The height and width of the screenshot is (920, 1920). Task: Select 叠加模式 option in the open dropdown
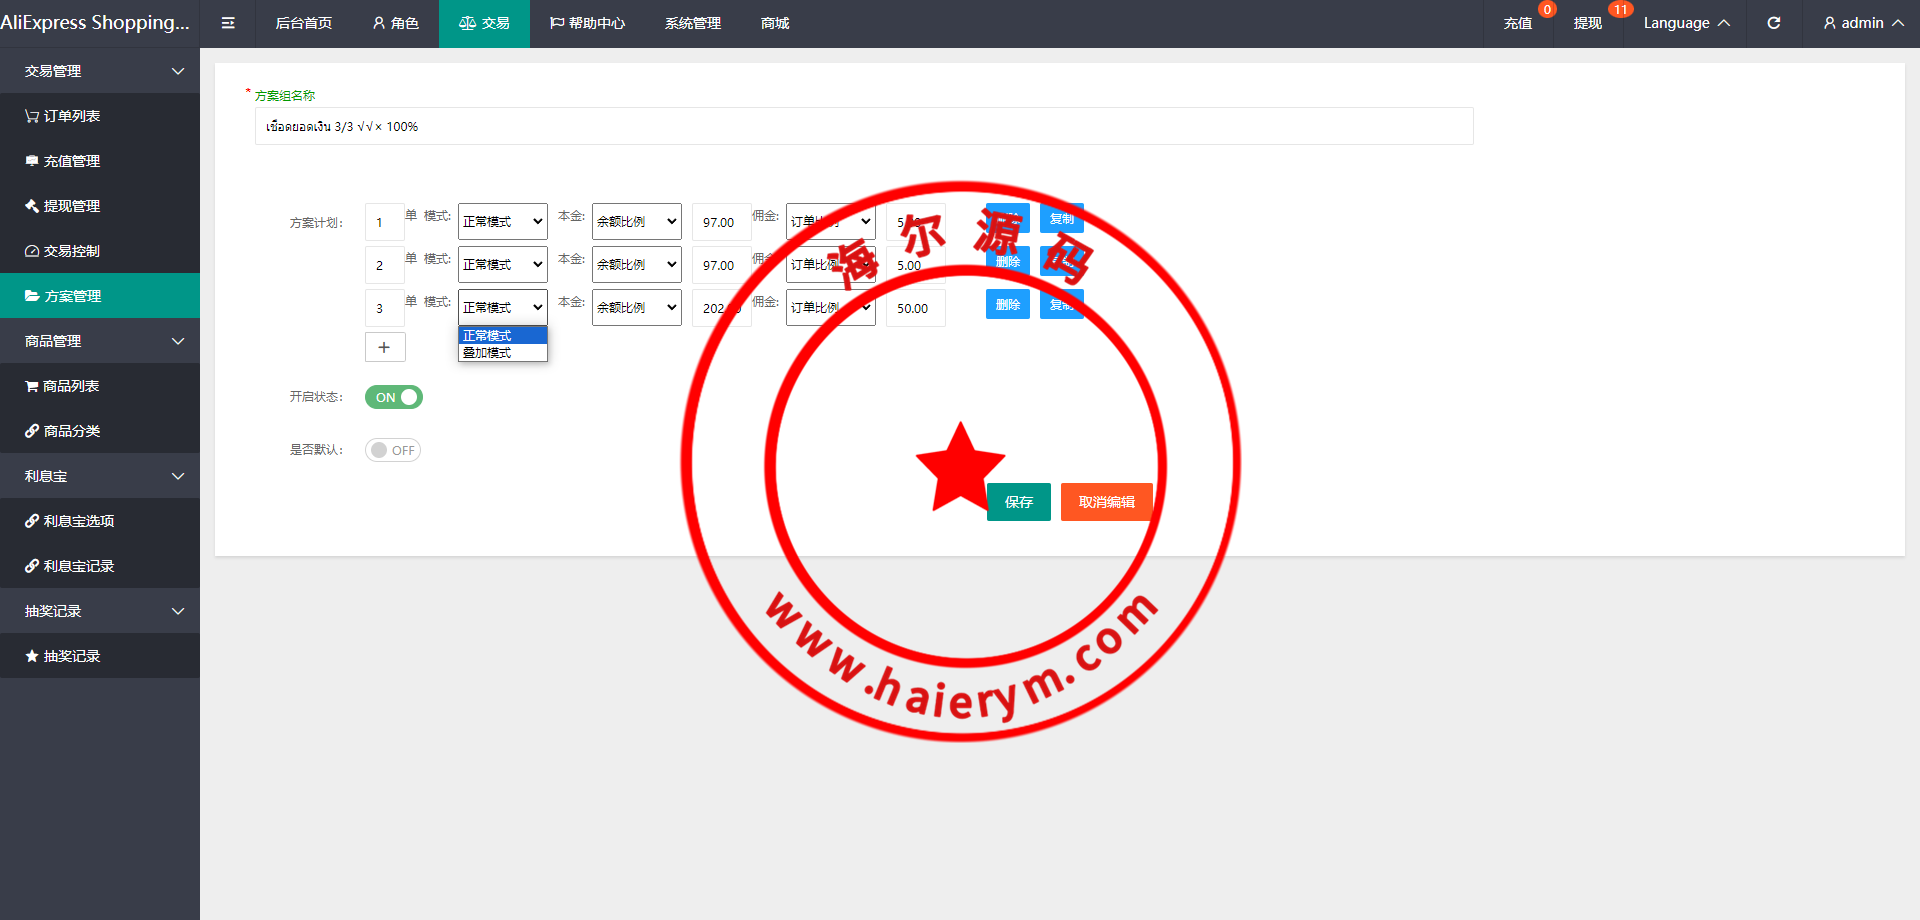(488, 353)
